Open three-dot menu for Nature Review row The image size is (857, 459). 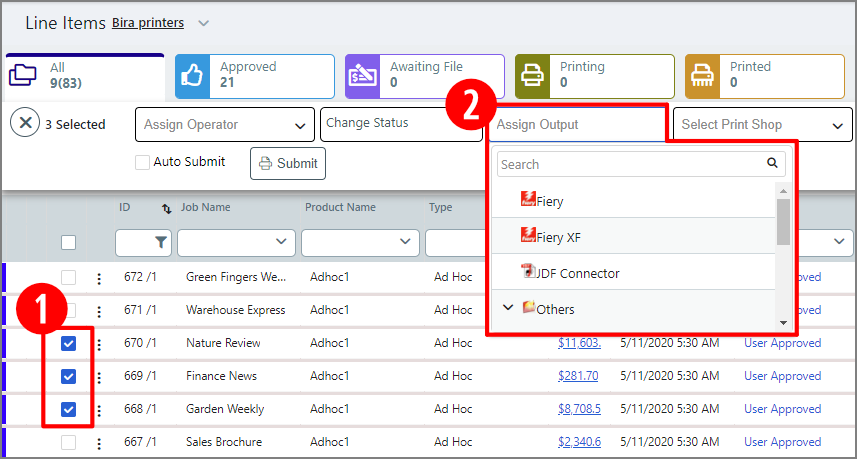[98, 344]
